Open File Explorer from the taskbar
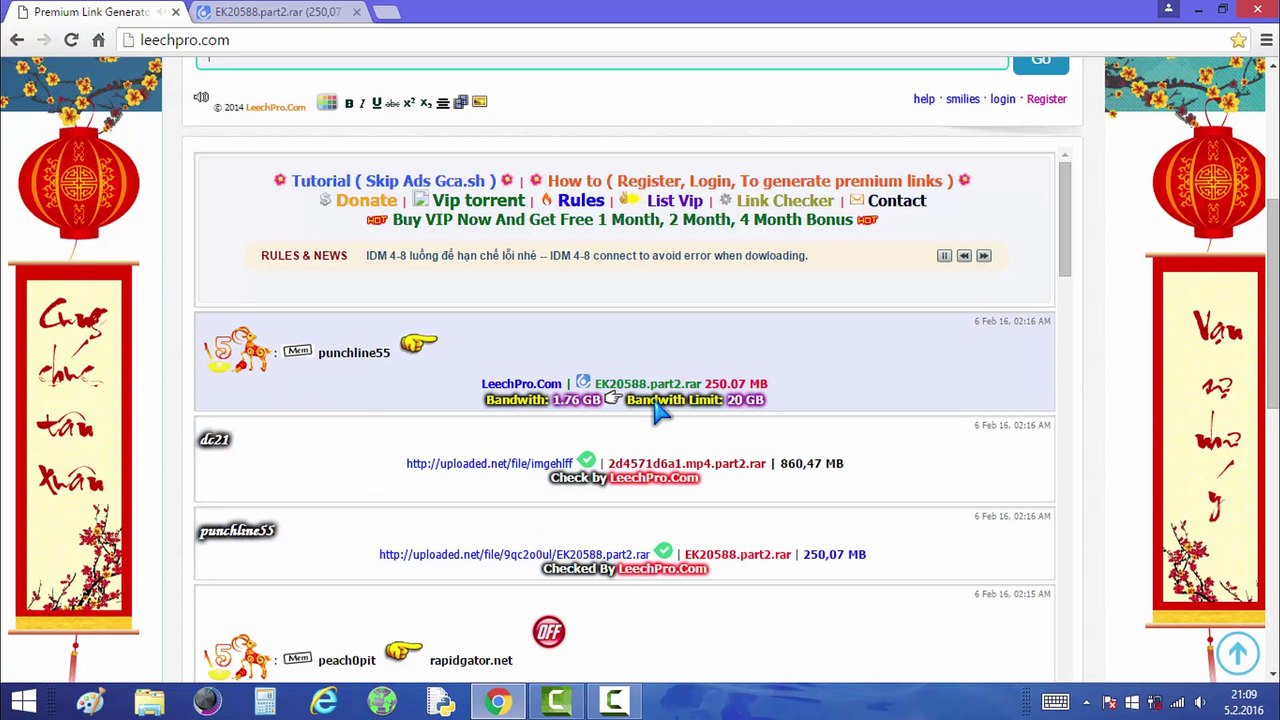Image resolution: width=1280 pixels, height=720 pixels. pos(149,702)
